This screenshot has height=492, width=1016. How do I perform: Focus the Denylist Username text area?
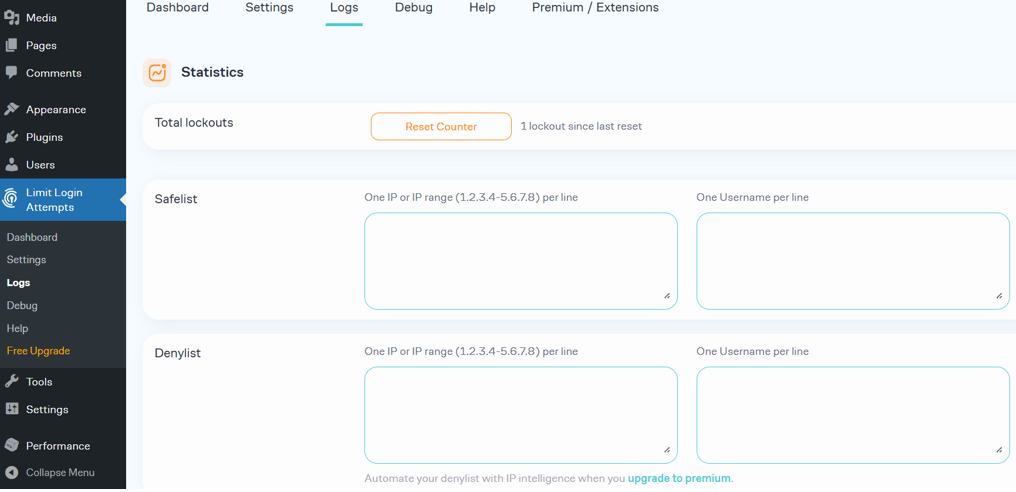[x=853, y=415]
